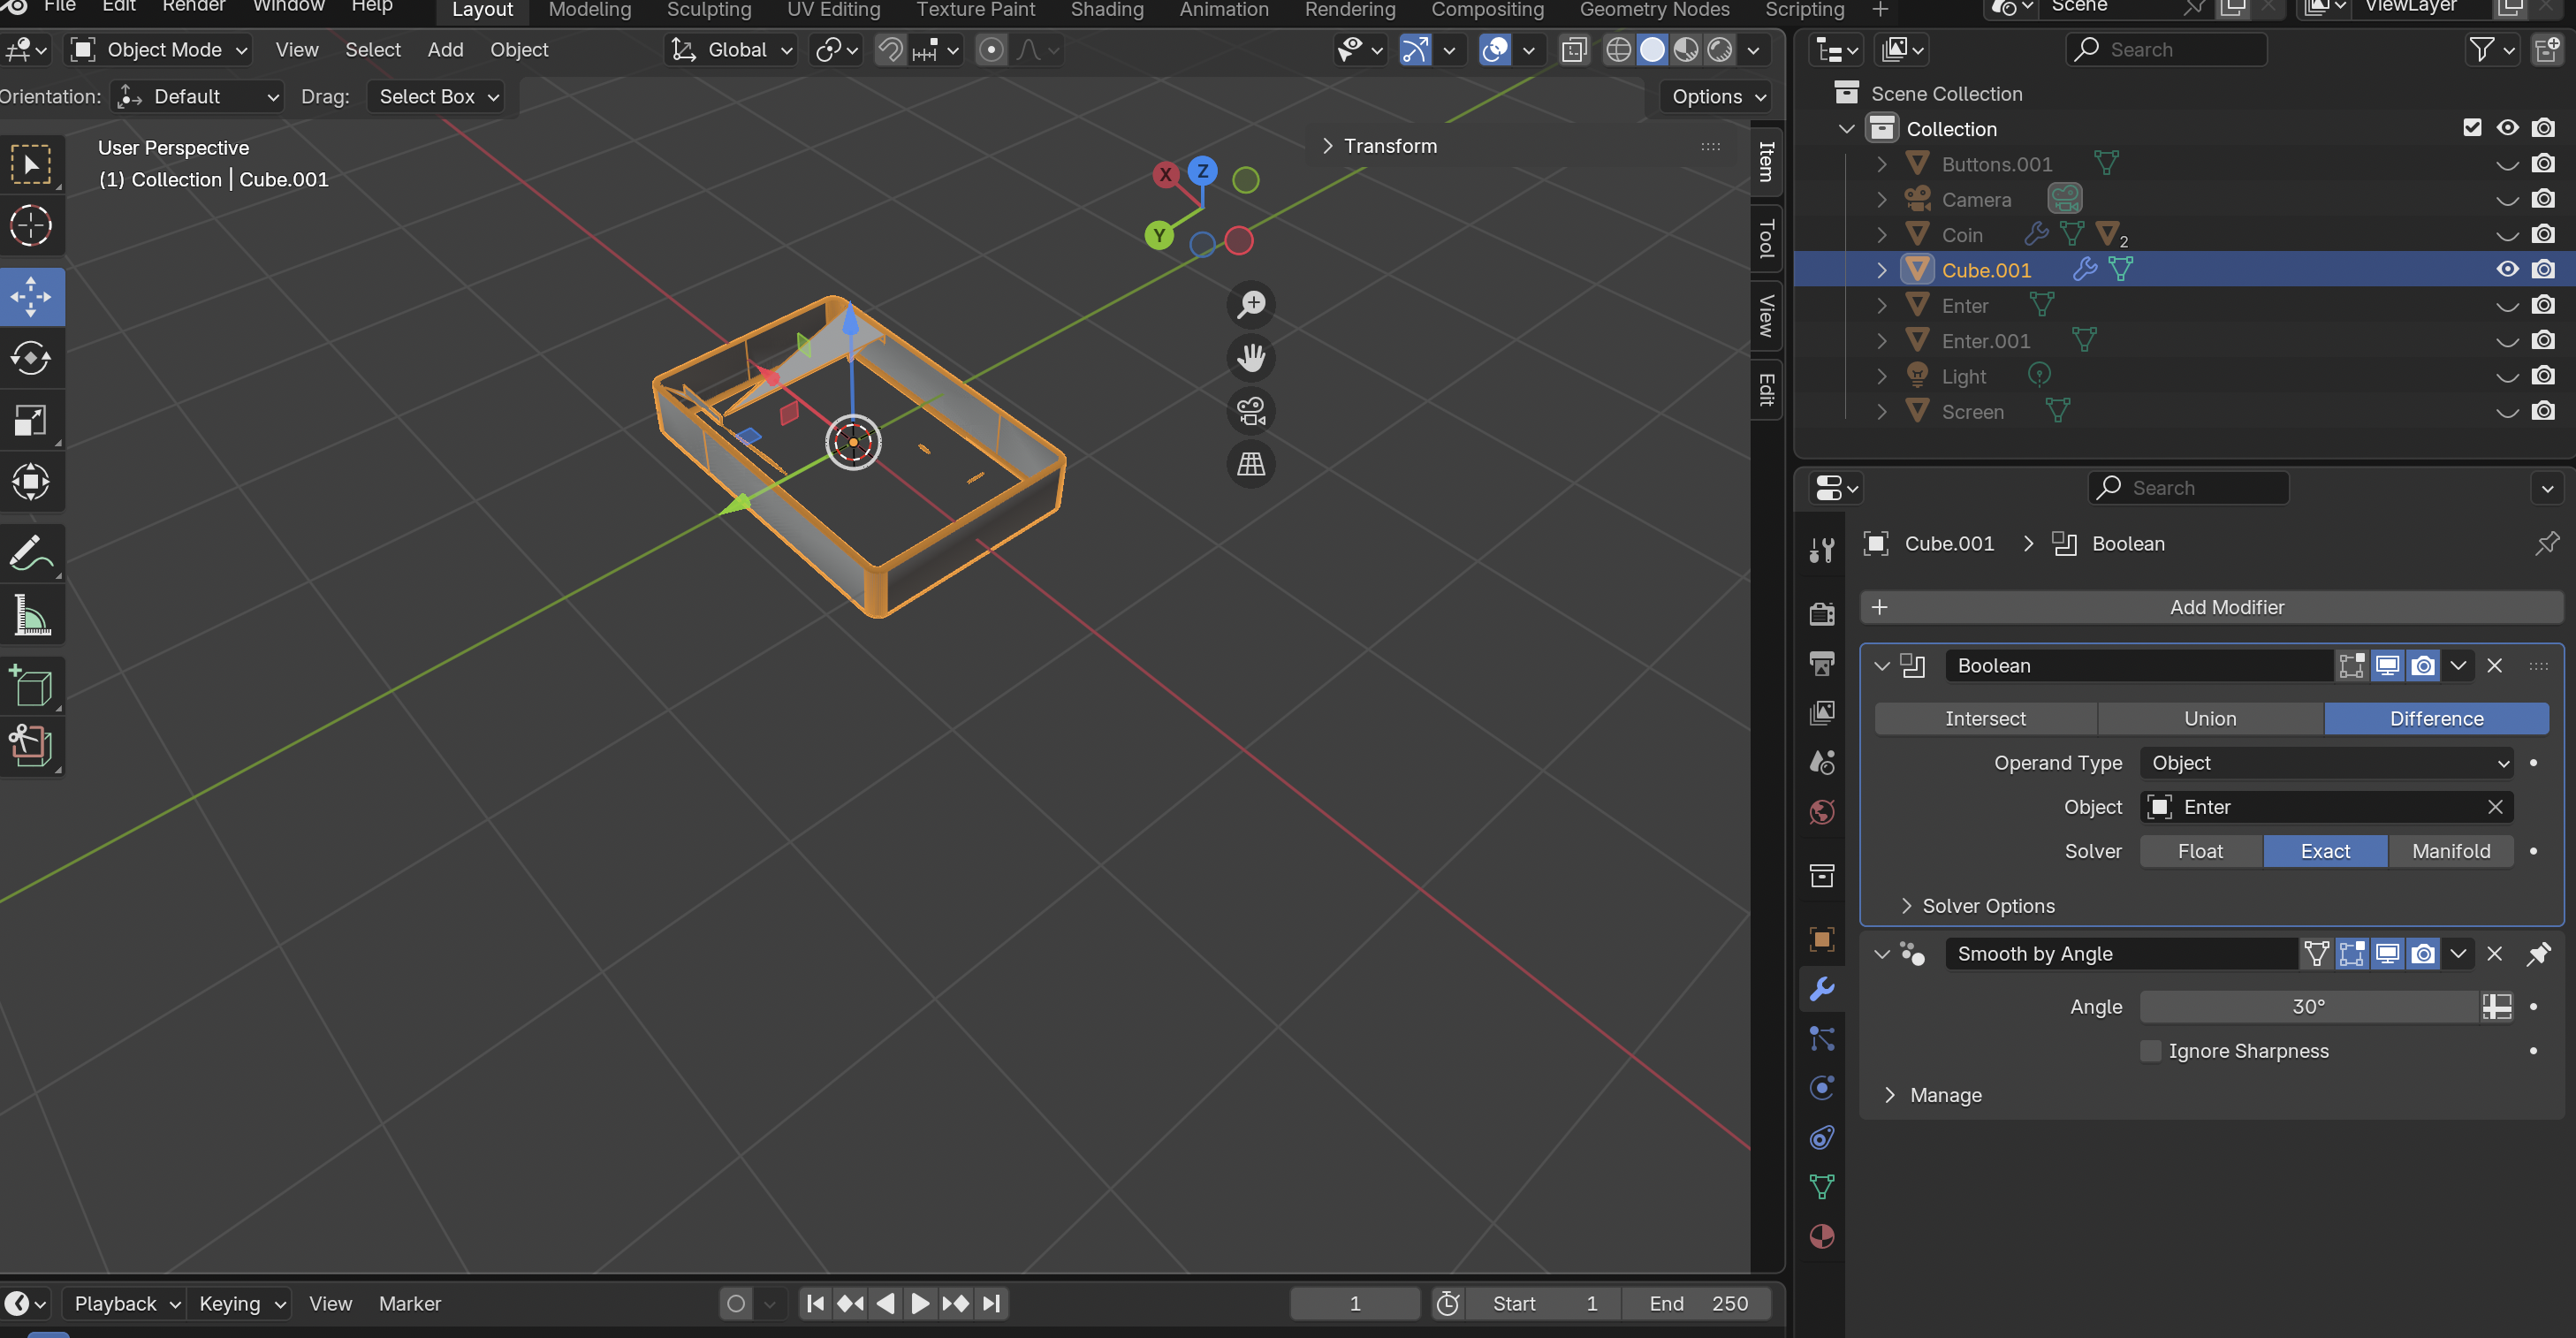Toggle camera view in viewport
Screen dimensions: 2576x1338
[x=1251, y=411]
